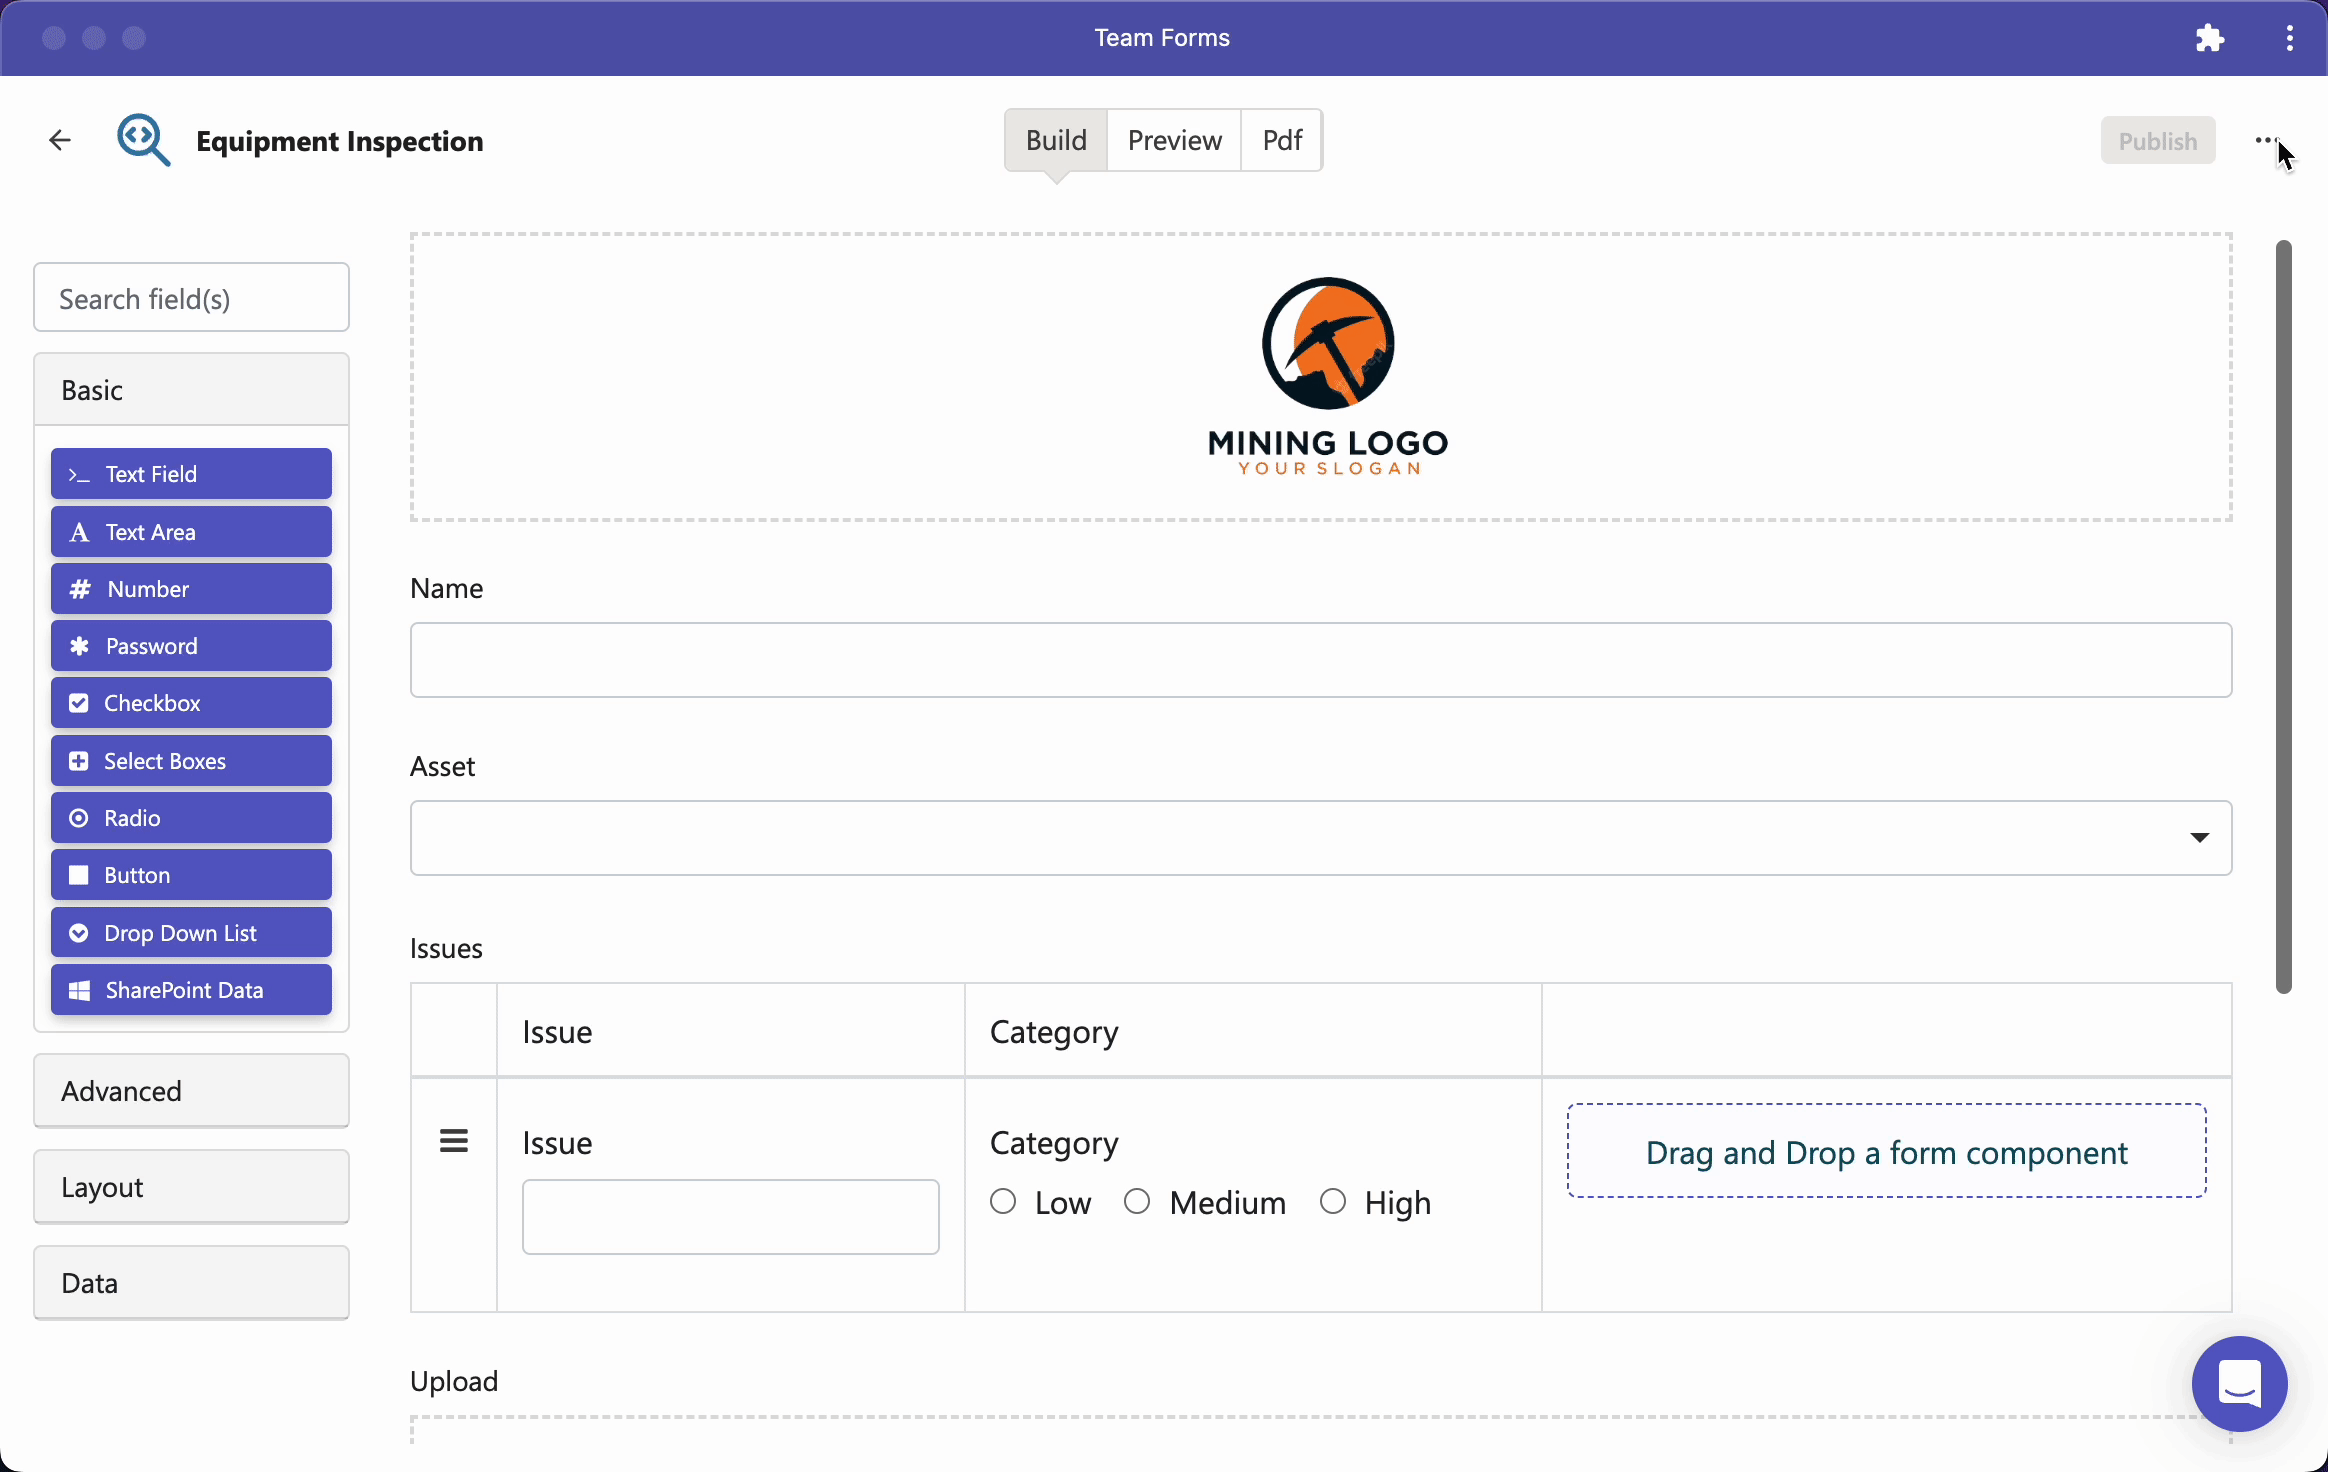Click the Search field(s) input
The image size is (2328, 1472).
pos(191,298)
